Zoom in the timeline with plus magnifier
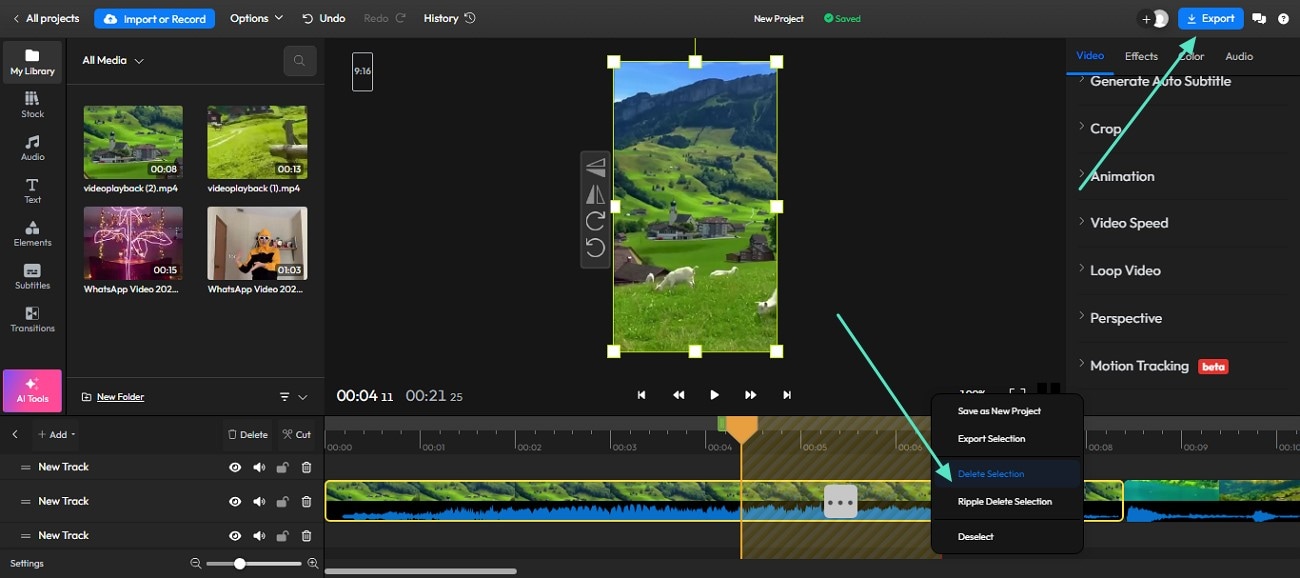This screenshot has height=578, width=1300. [313, 564]
